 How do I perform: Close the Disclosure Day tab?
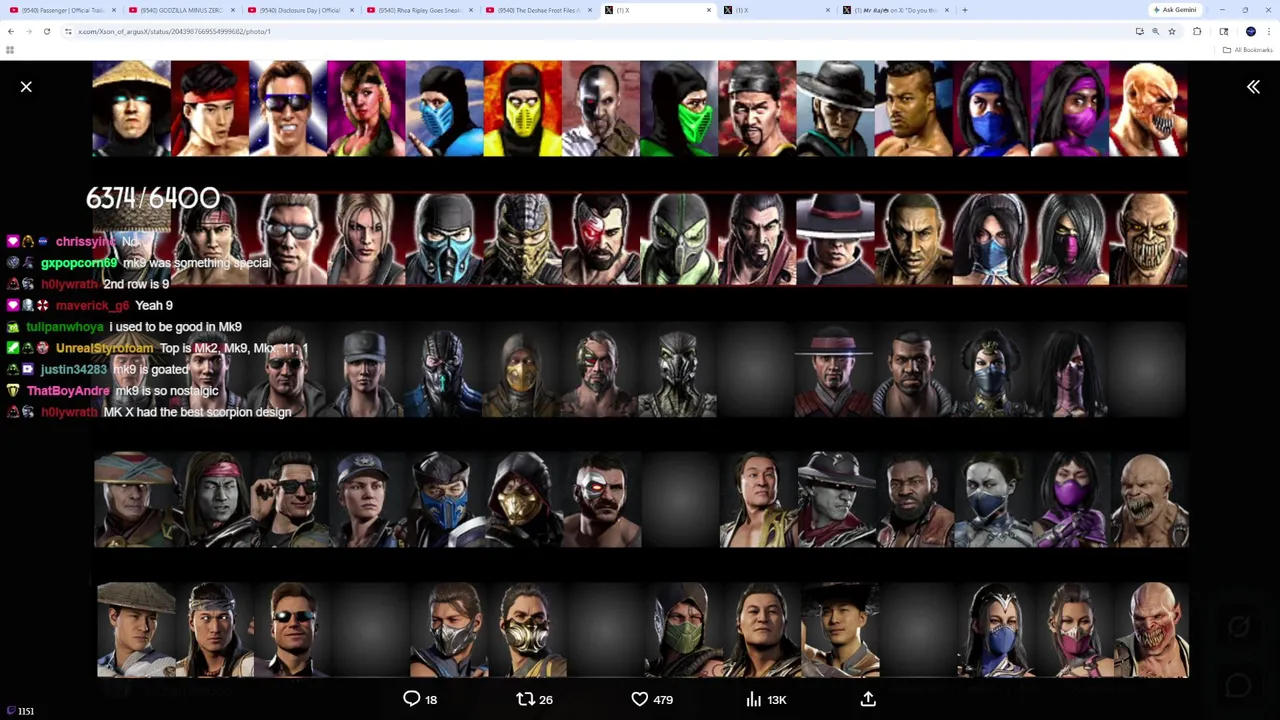coord(351,10)
